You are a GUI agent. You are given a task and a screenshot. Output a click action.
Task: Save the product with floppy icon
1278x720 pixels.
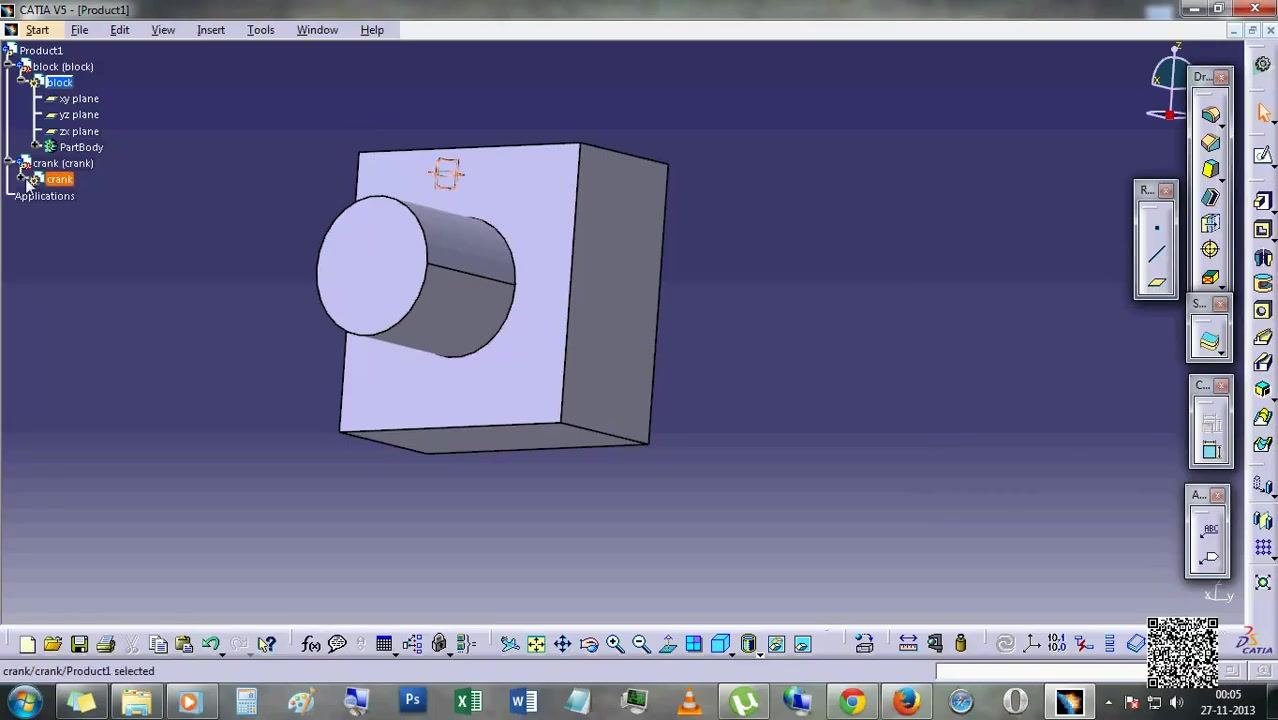[x=79, y=645]
